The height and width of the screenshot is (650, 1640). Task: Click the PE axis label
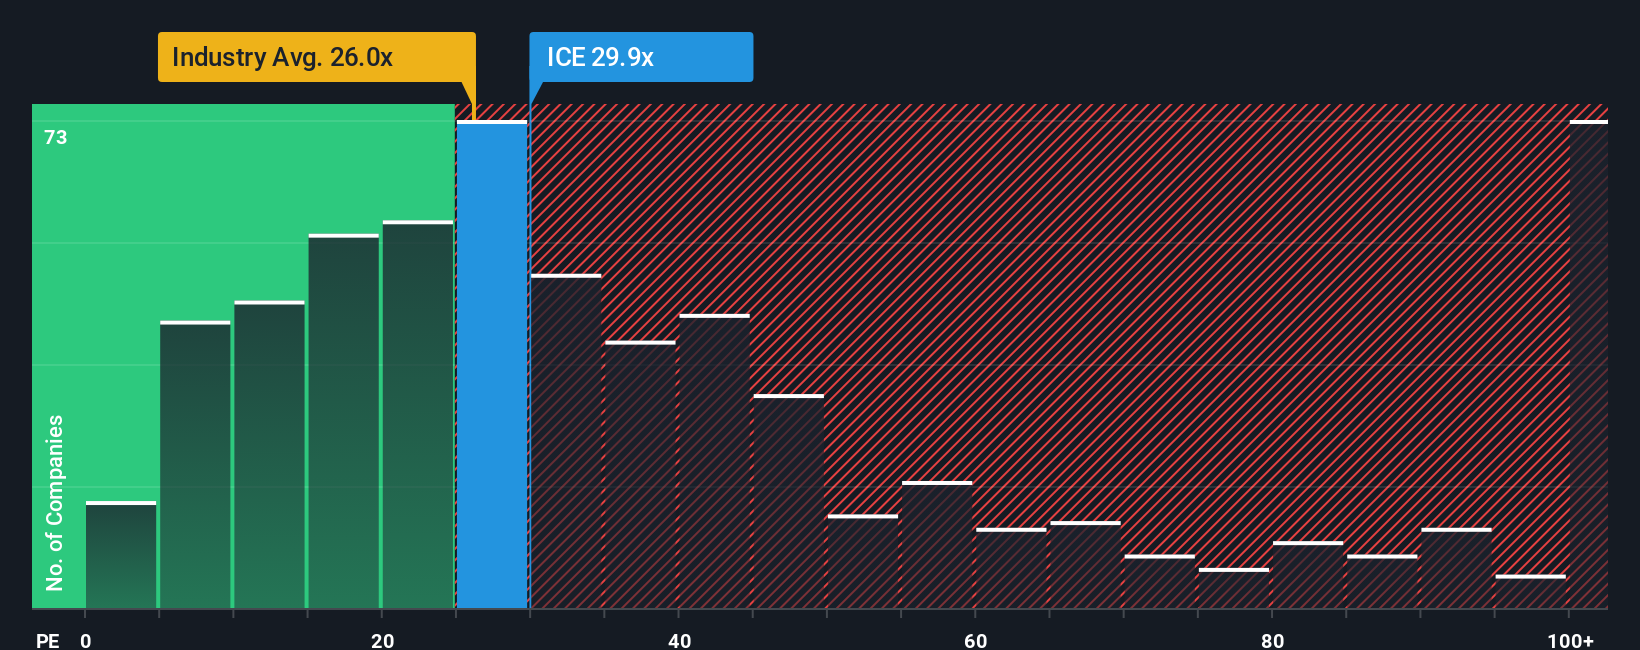tap(48, 640)
